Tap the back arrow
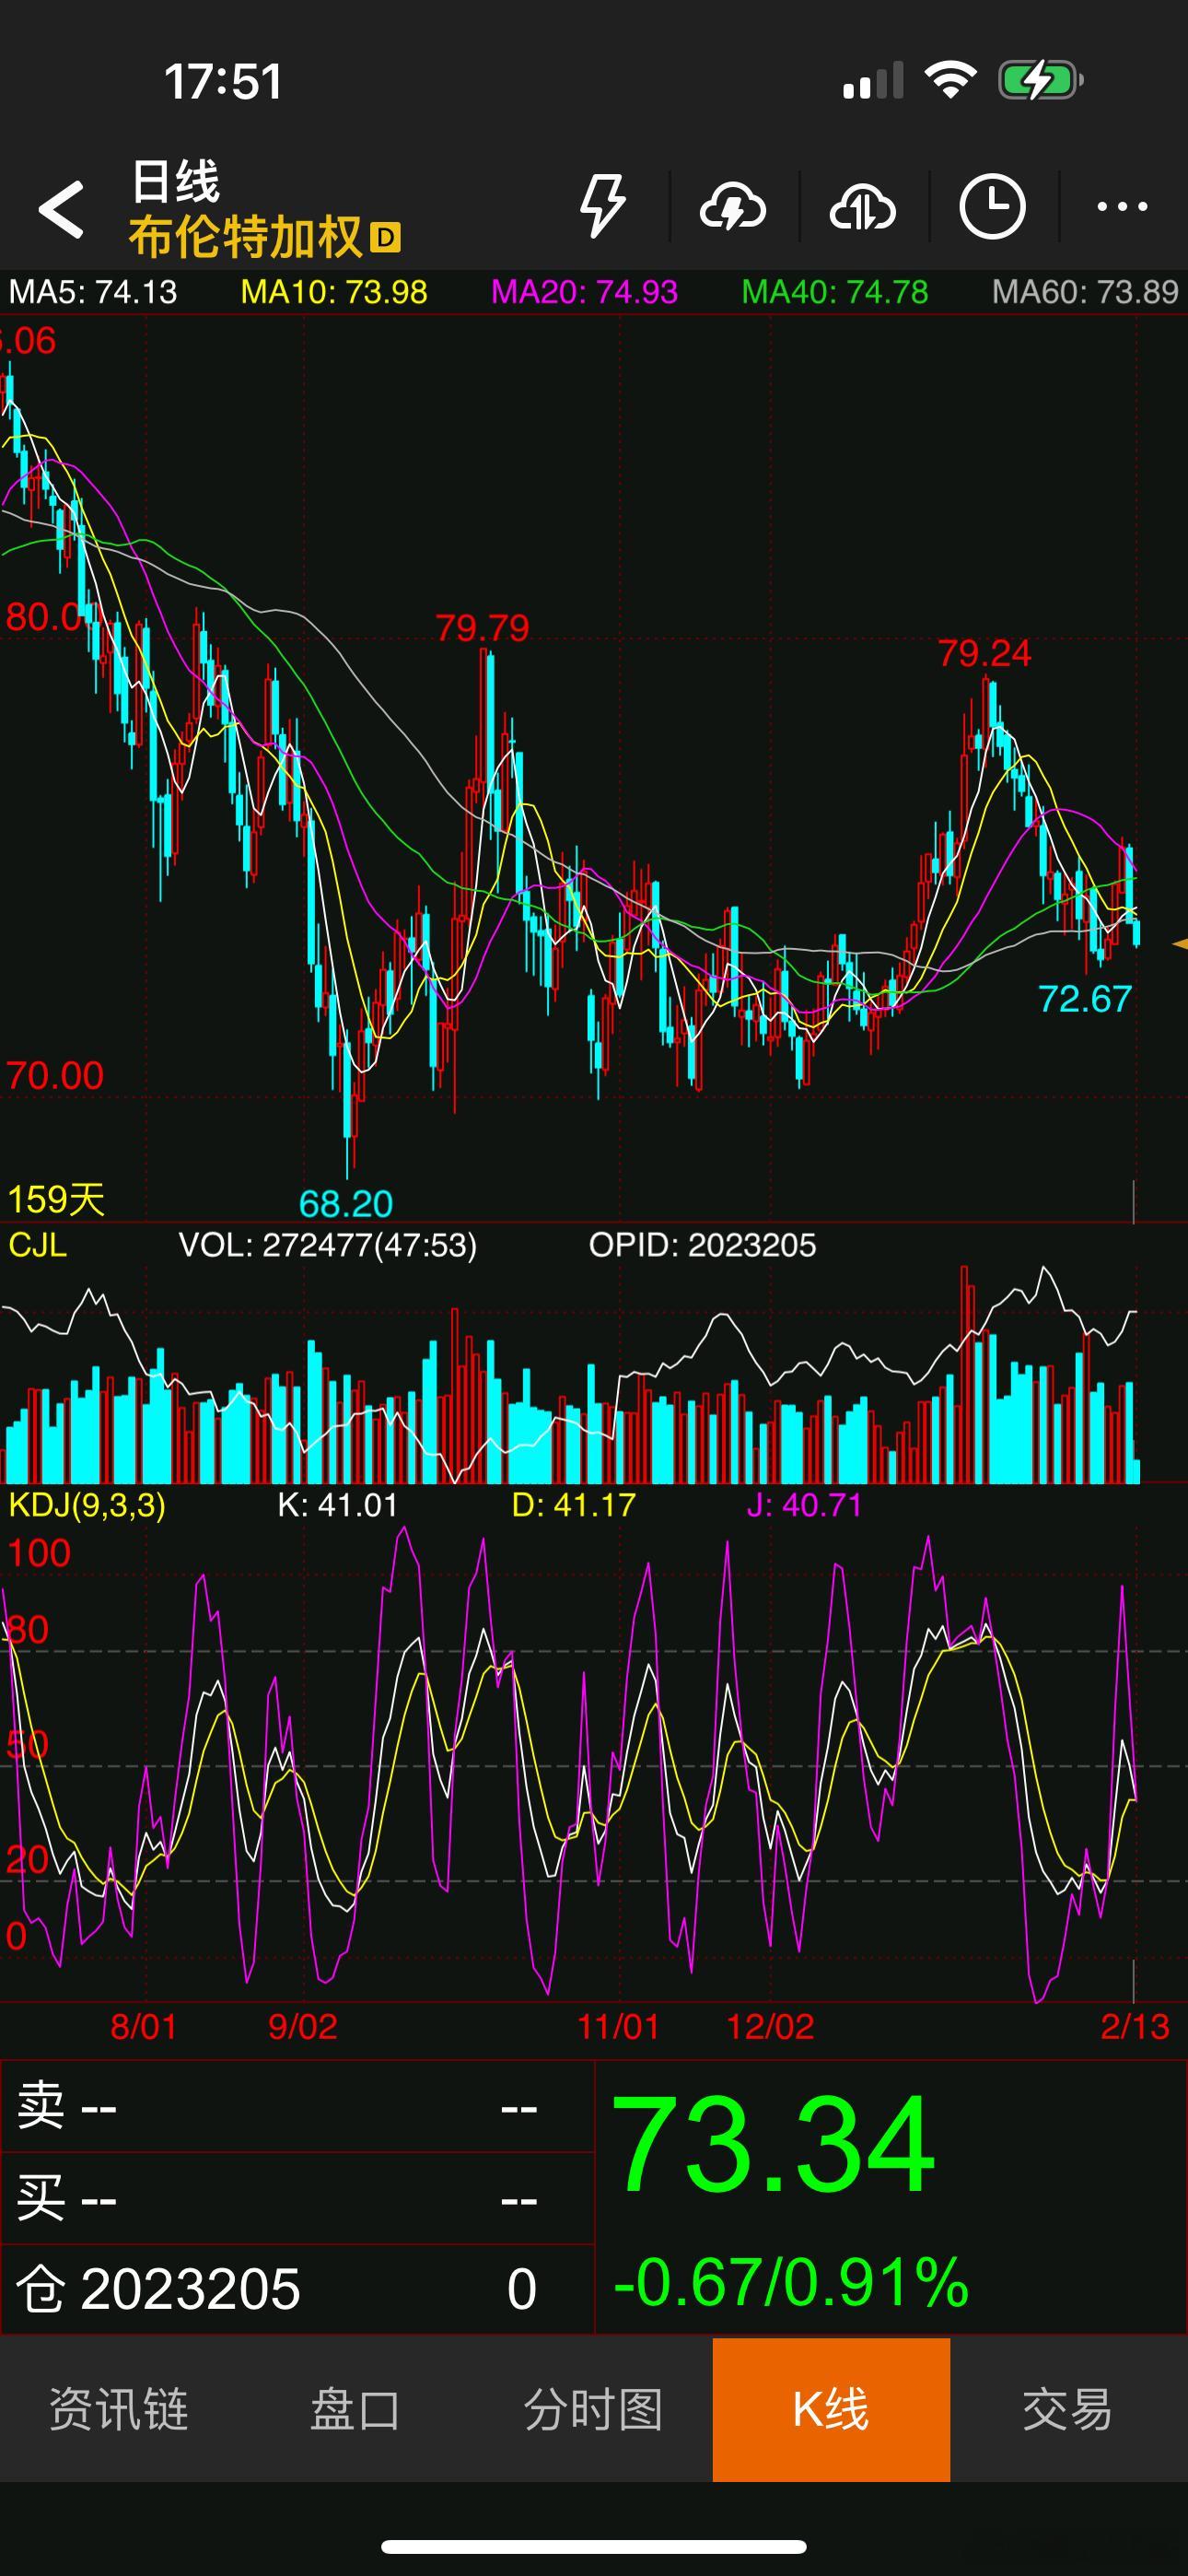The image size is (1188, 2576). tap(61, 209)
